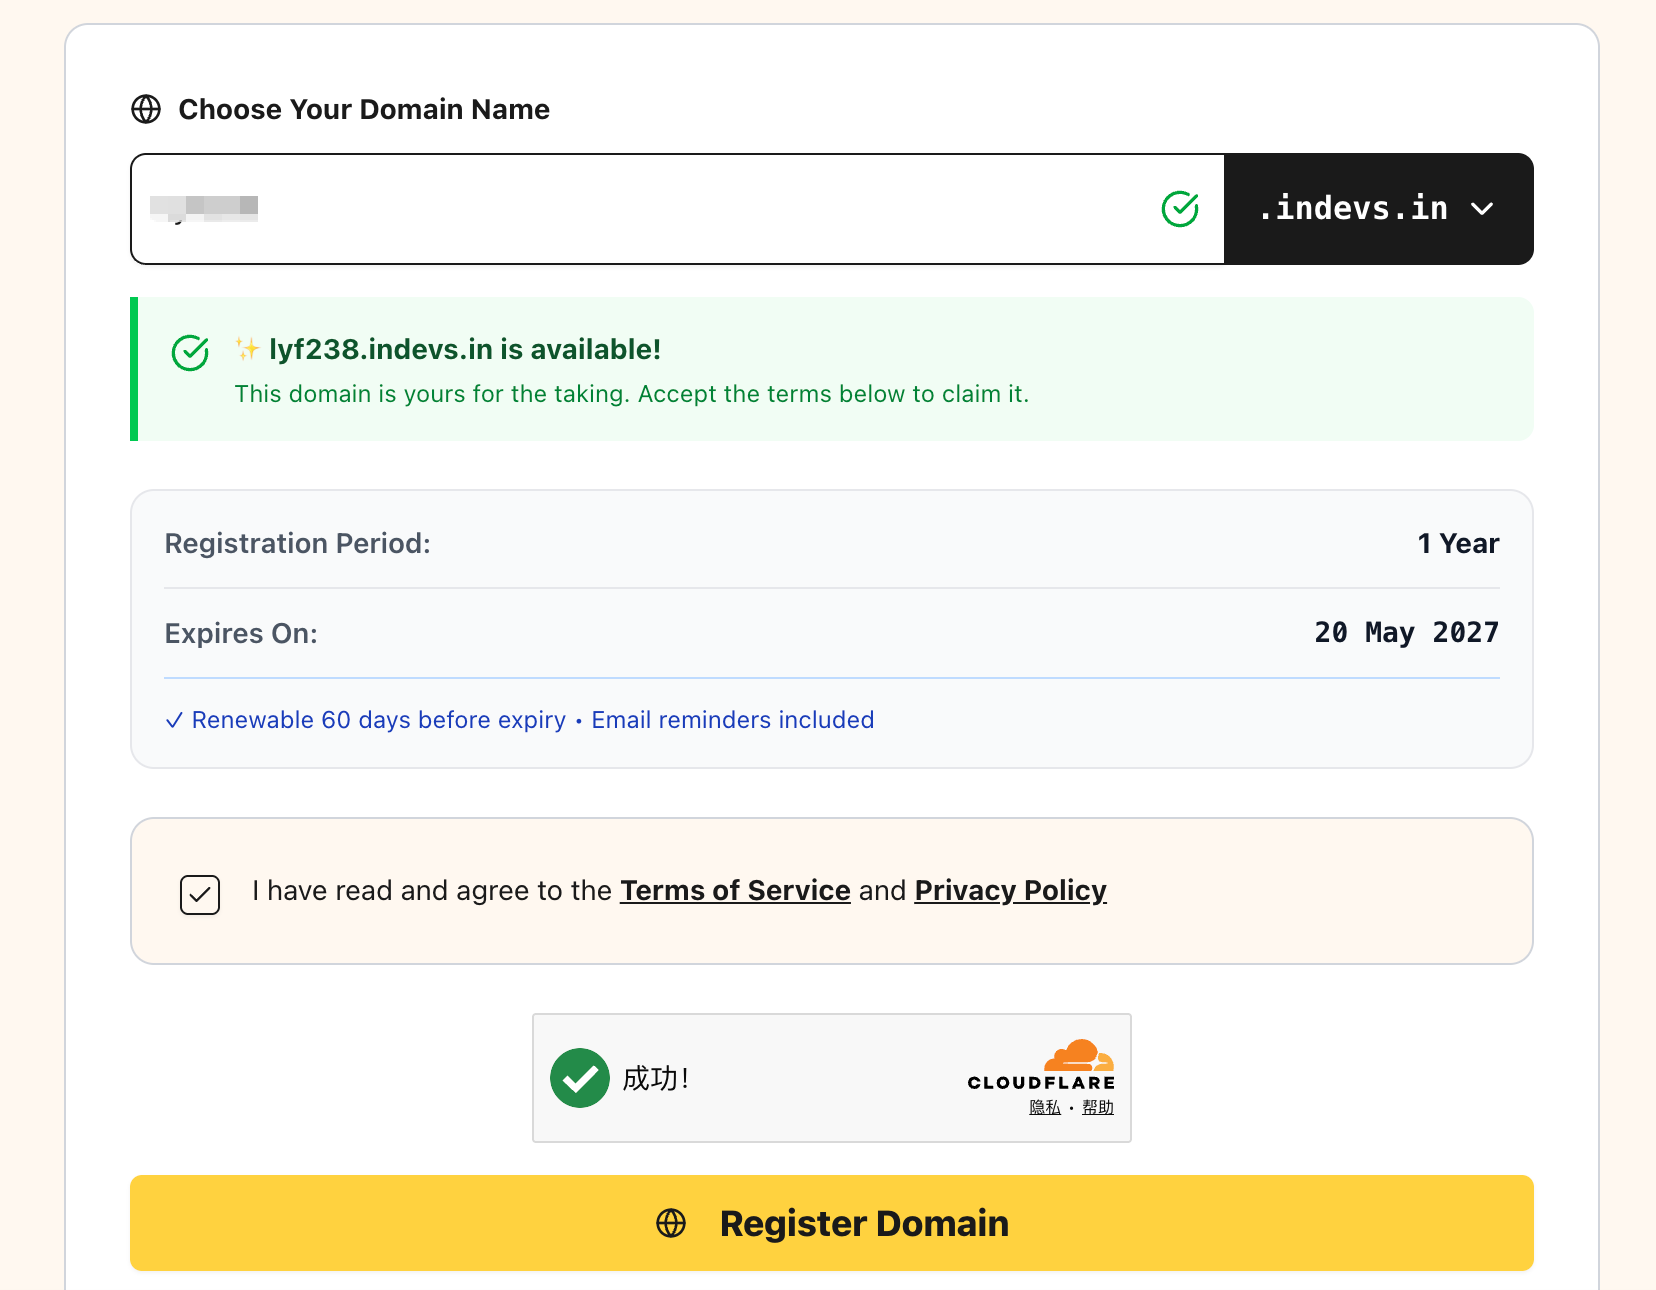Click the chevron arrow next to .indevs.in
The height and width of the screenshot is (1290, 1656).
tap(1482, 209)
